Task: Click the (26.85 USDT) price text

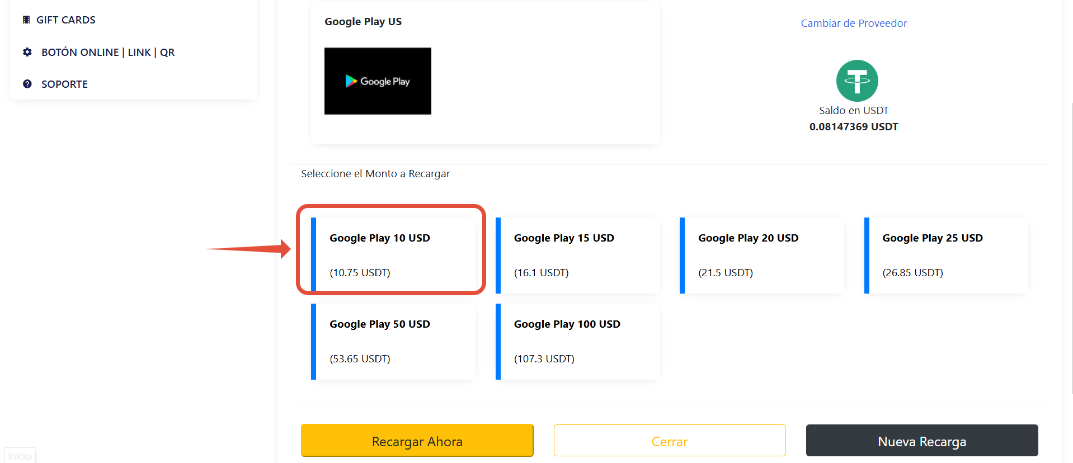Action: 913,273
